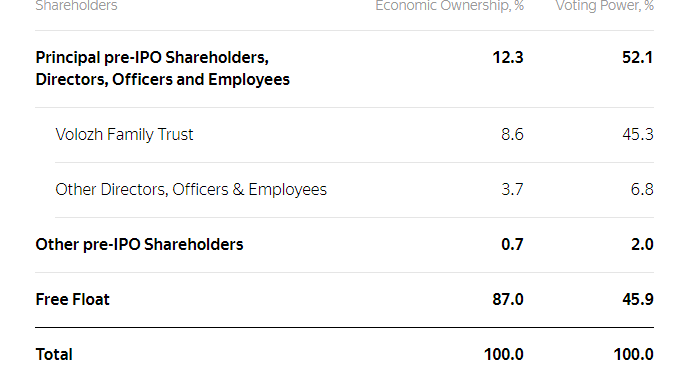
Task: Click the 6.8 voting power value
Action: pyautogui.click(x=642, y=190)
